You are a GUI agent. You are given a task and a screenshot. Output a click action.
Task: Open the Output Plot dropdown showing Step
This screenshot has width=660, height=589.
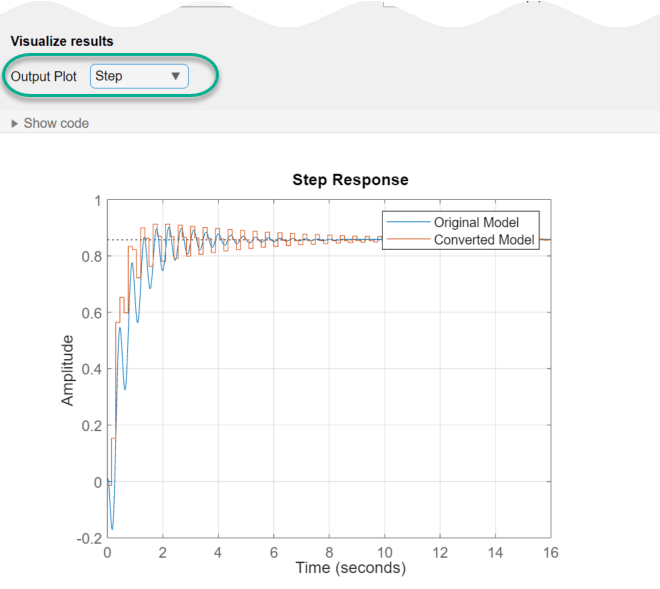click(x=138, y=76)
